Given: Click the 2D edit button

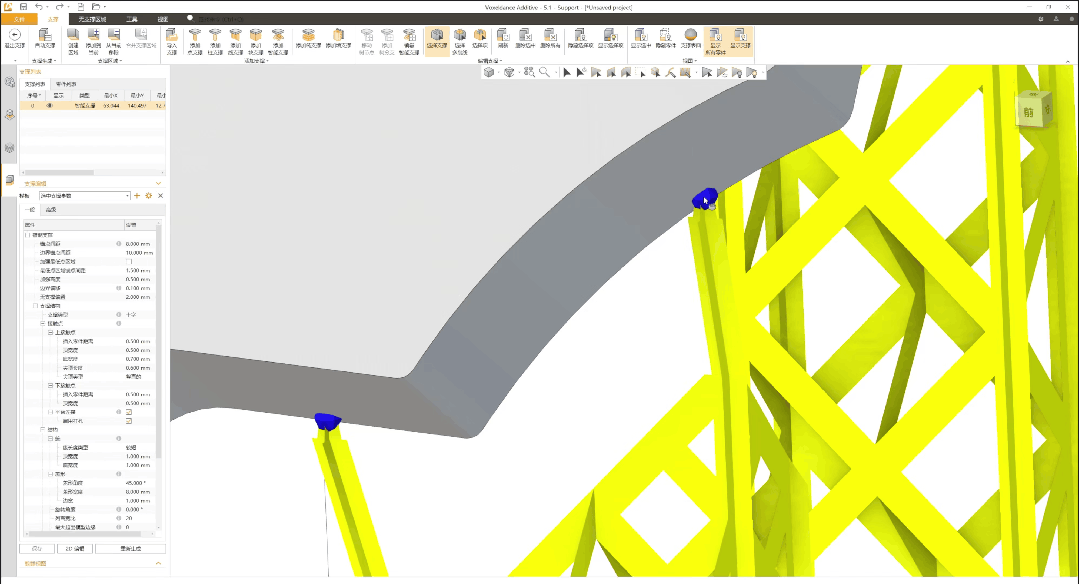Looking at the screenshot, I should click(75, 549).
